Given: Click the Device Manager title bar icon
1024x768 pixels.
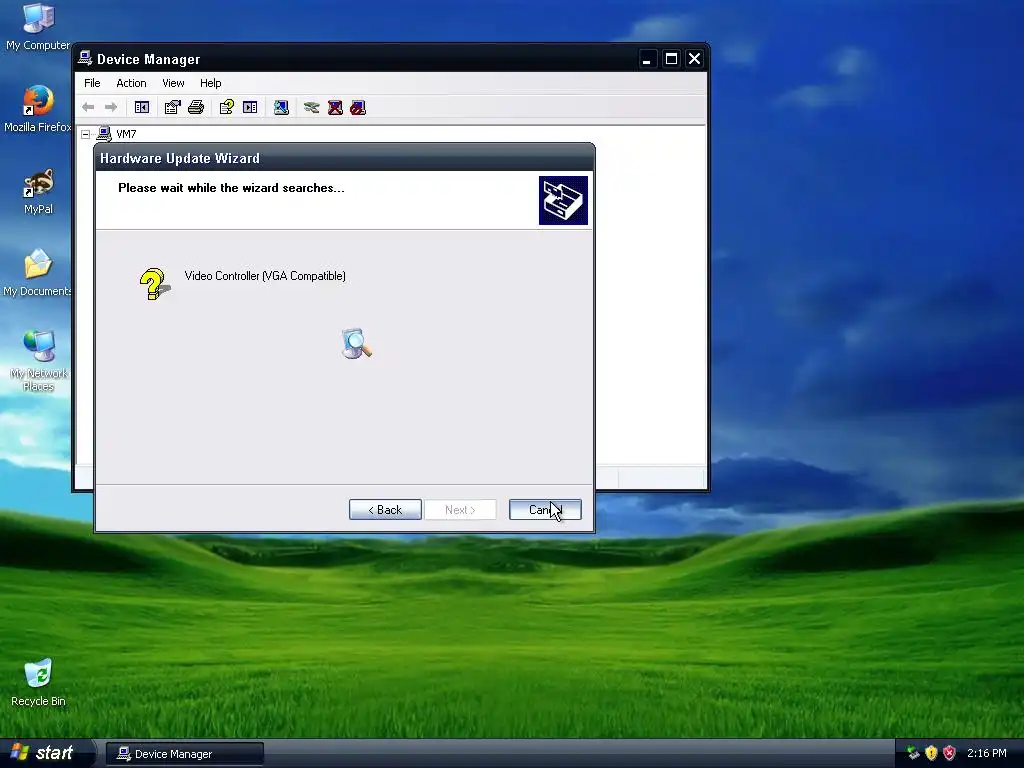Looking at the screenshot, I should (85, 58).
